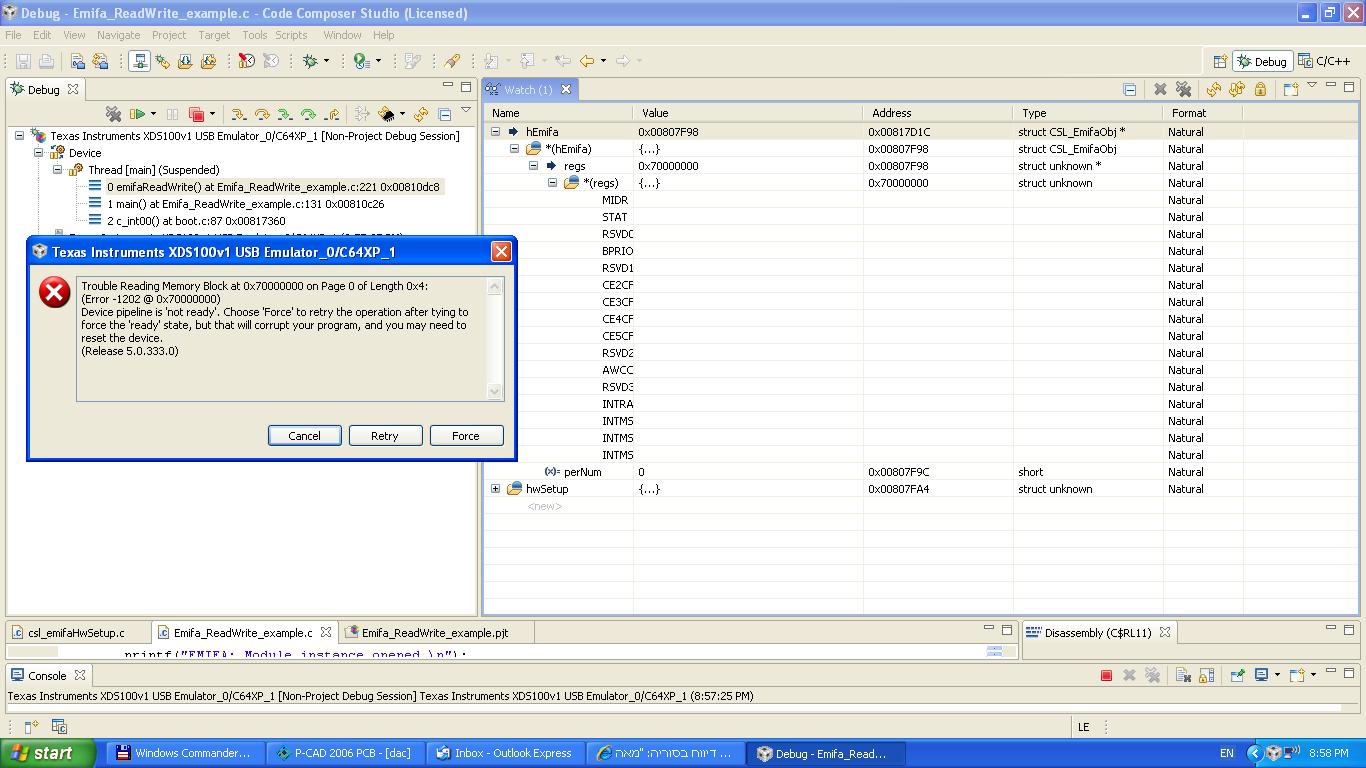This screenshot has width=1366, height=768.
Task: Open the Target menu
Action: pos(214,35)
